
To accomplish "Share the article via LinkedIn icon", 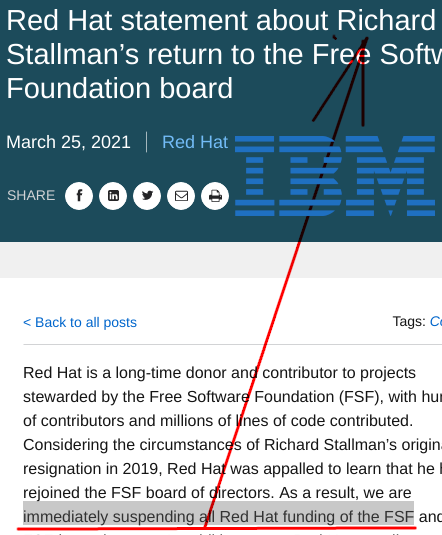I will click(113, 196).
